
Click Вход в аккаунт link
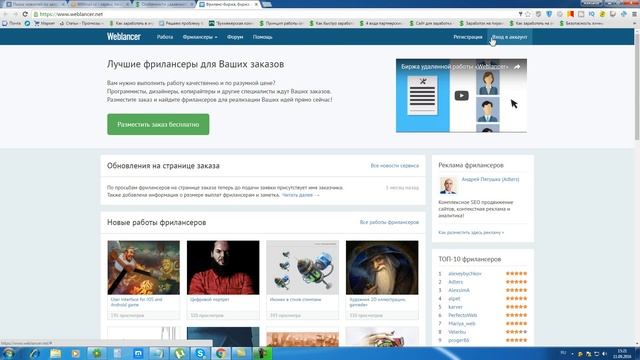509,37
